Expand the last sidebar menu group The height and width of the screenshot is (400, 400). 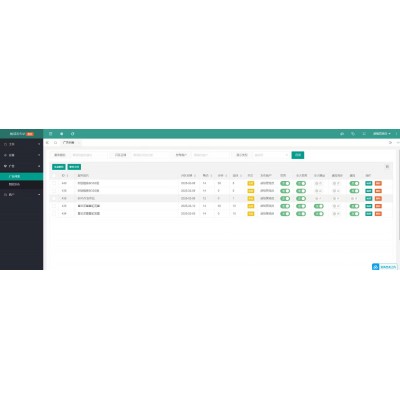pyautogui.click(x=21, y=194)
